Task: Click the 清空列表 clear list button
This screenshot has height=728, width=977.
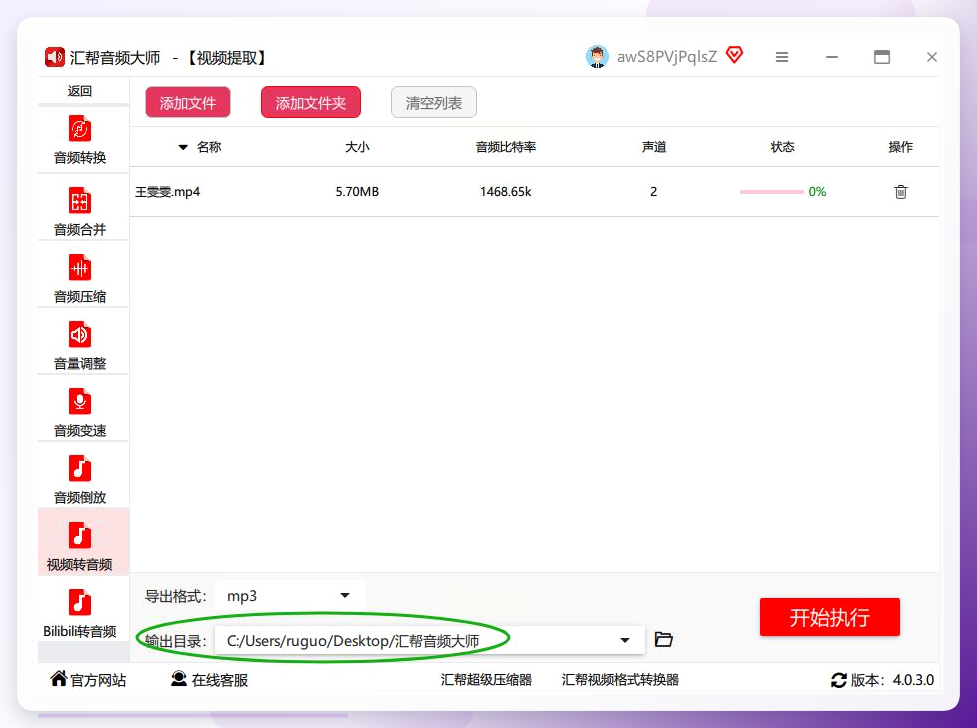Action: tap(434, 102)
